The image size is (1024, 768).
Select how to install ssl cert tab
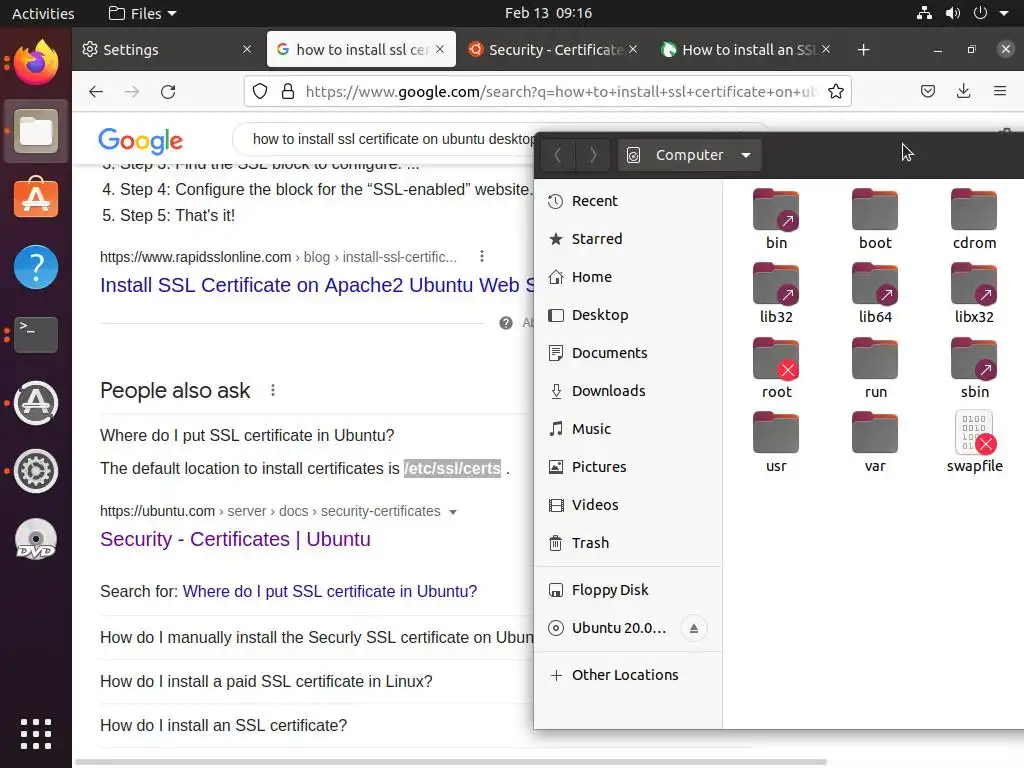click(x=361, y=50)
